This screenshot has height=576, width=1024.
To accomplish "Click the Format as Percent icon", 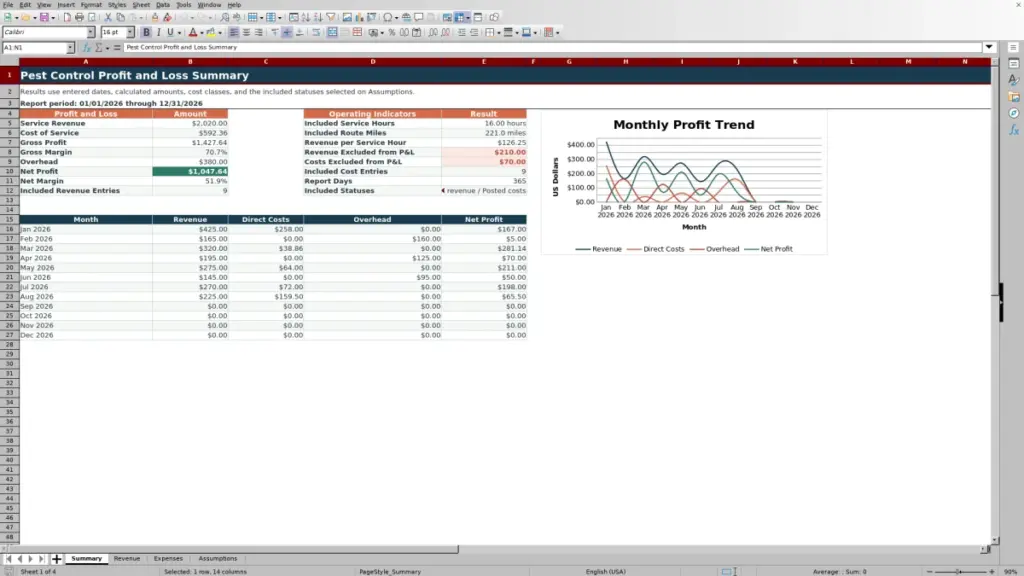I will pyautogui.click(x=392, y=33).
